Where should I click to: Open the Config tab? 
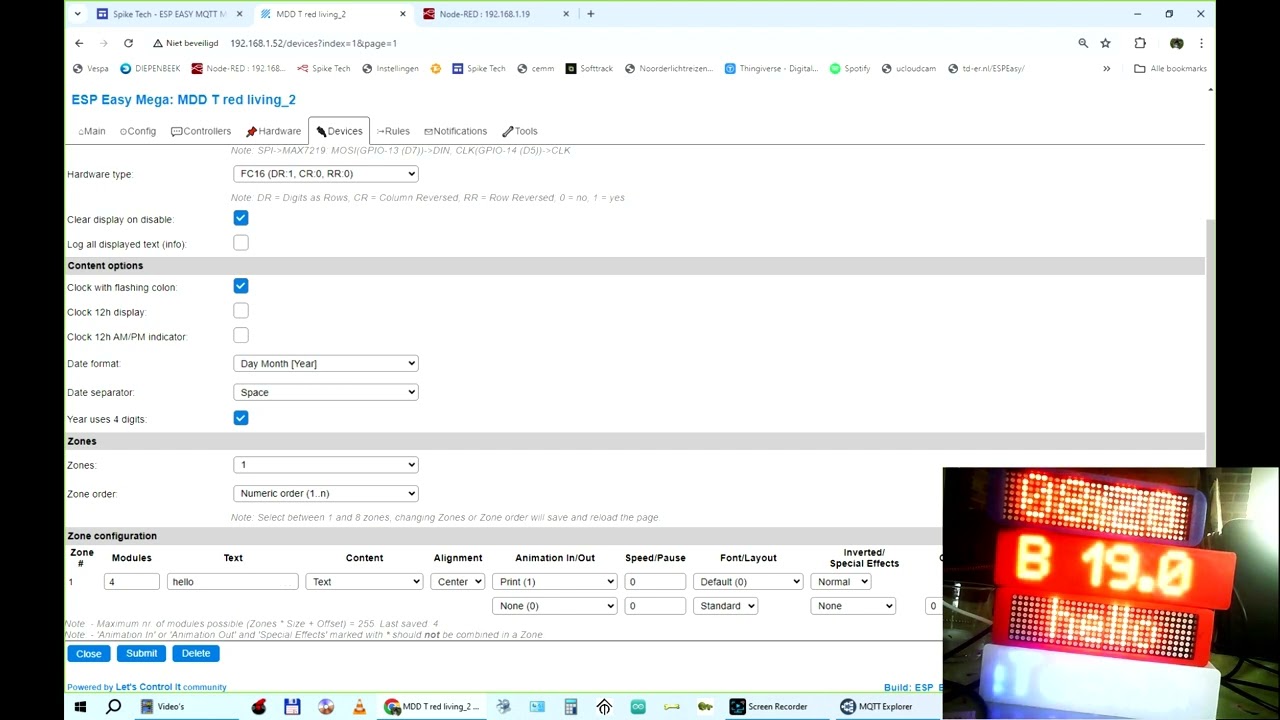[138, 131]
